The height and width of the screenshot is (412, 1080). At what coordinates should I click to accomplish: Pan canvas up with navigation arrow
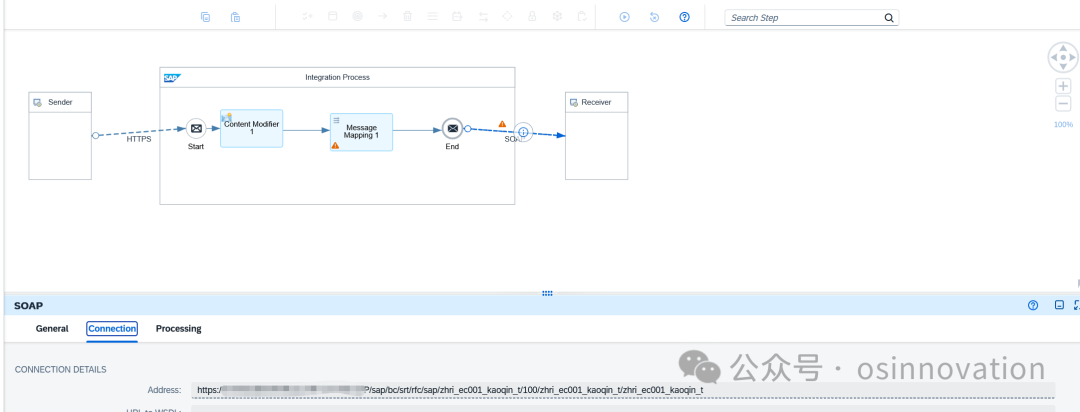[x=1063, y=49]
